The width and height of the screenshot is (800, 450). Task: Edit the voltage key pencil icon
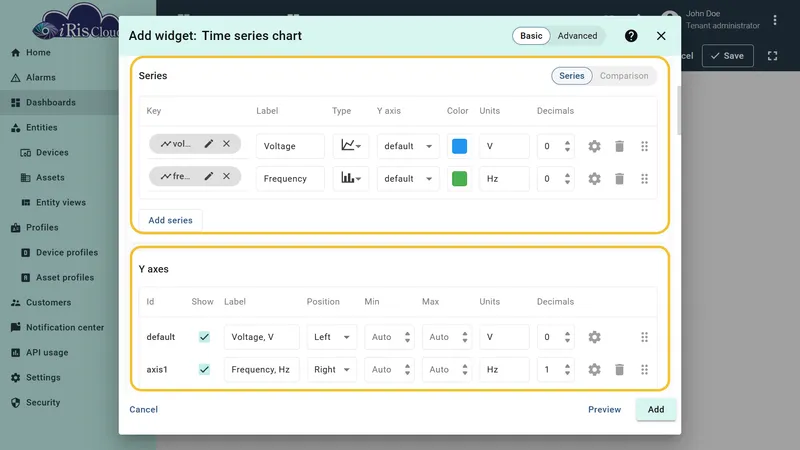click(x=209, y=144)
